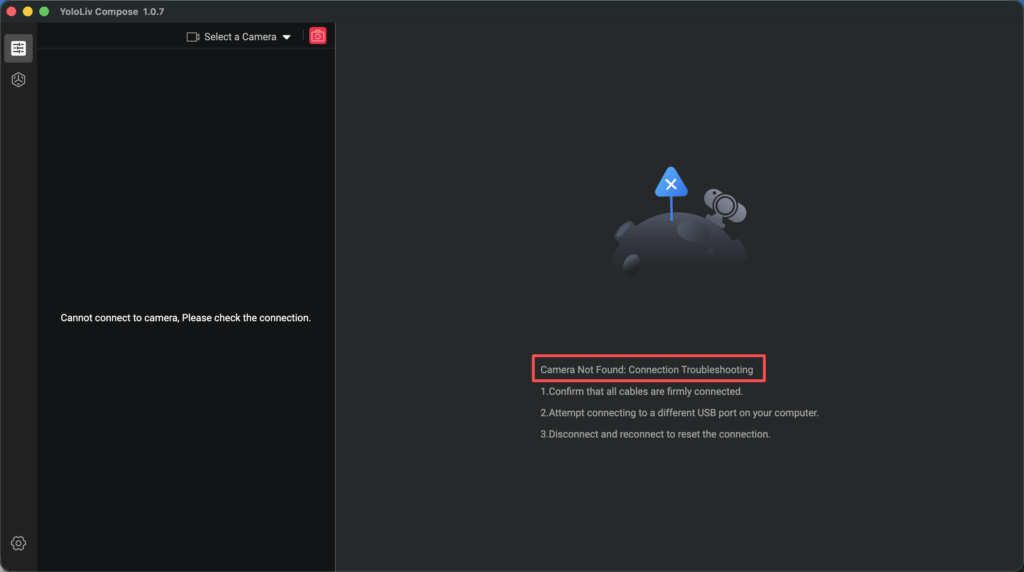Viewport: 1024px width, 572px height.
Task: Minimize the window with the yellow button
Action: (x=28, y=11)
